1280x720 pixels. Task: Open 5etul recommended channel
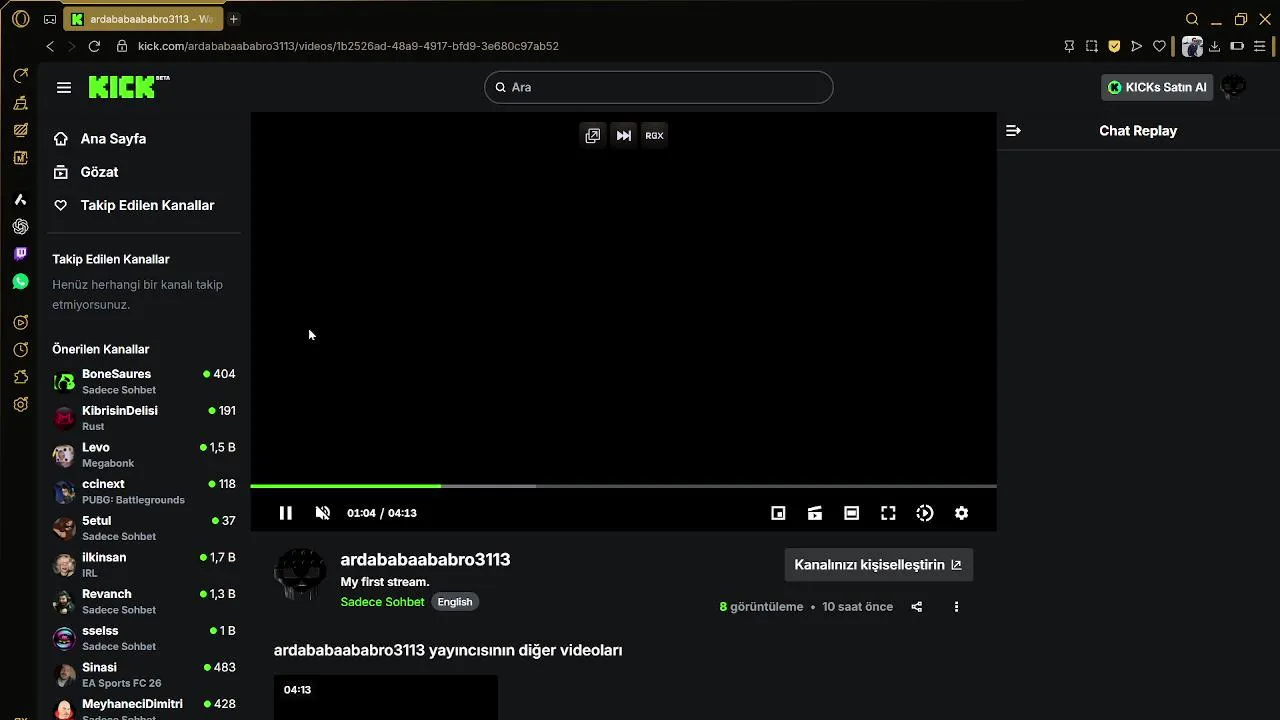(144, 528)
